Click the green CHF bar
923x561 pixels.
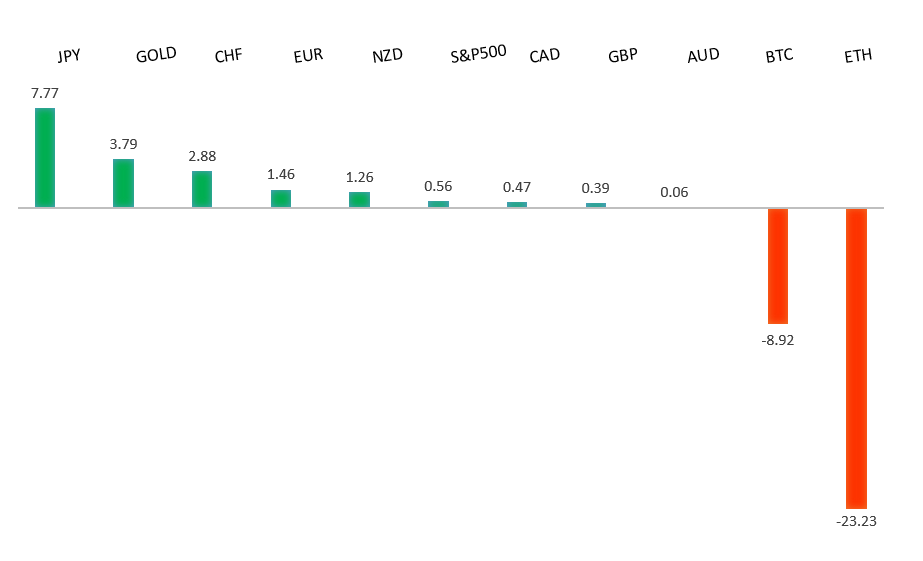tap(202, 189)
